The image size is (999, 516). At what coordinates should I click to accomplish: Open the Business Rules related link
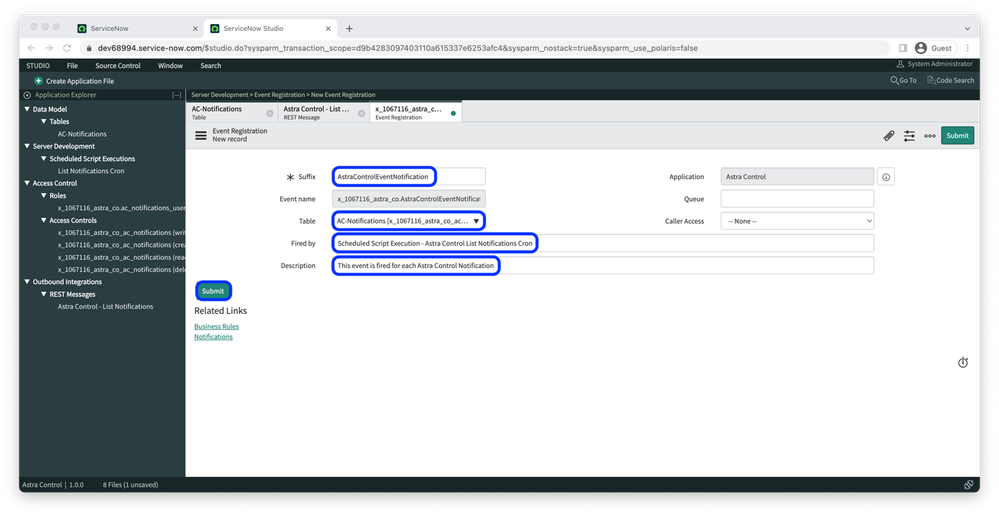tap(217, 326)
